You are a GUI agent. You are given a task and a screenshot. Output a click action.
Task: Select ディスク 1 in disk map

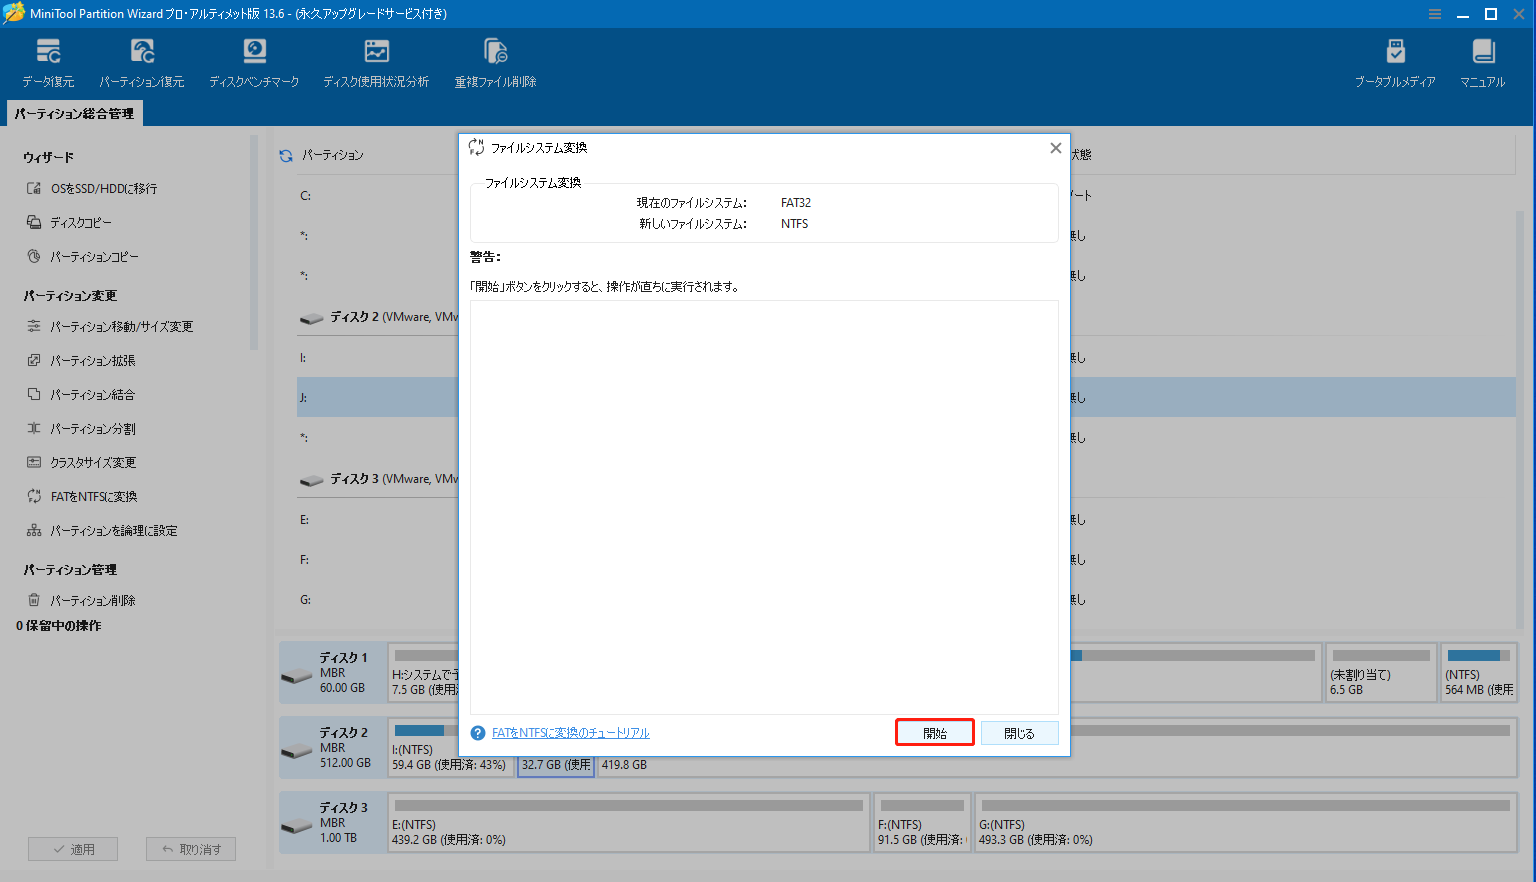coord(332,672)
